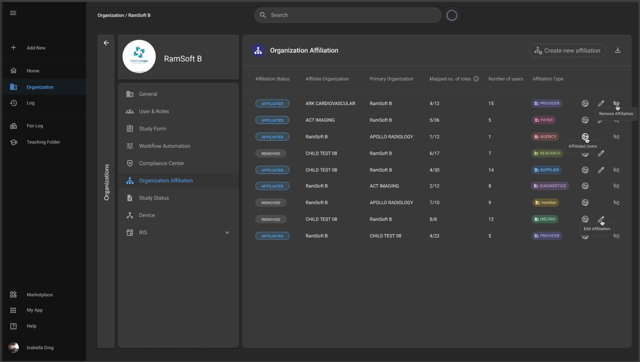View affiliated users in the SUPPLIER row
The height and width of the screenshot is (362, 640).
(585, 170)
